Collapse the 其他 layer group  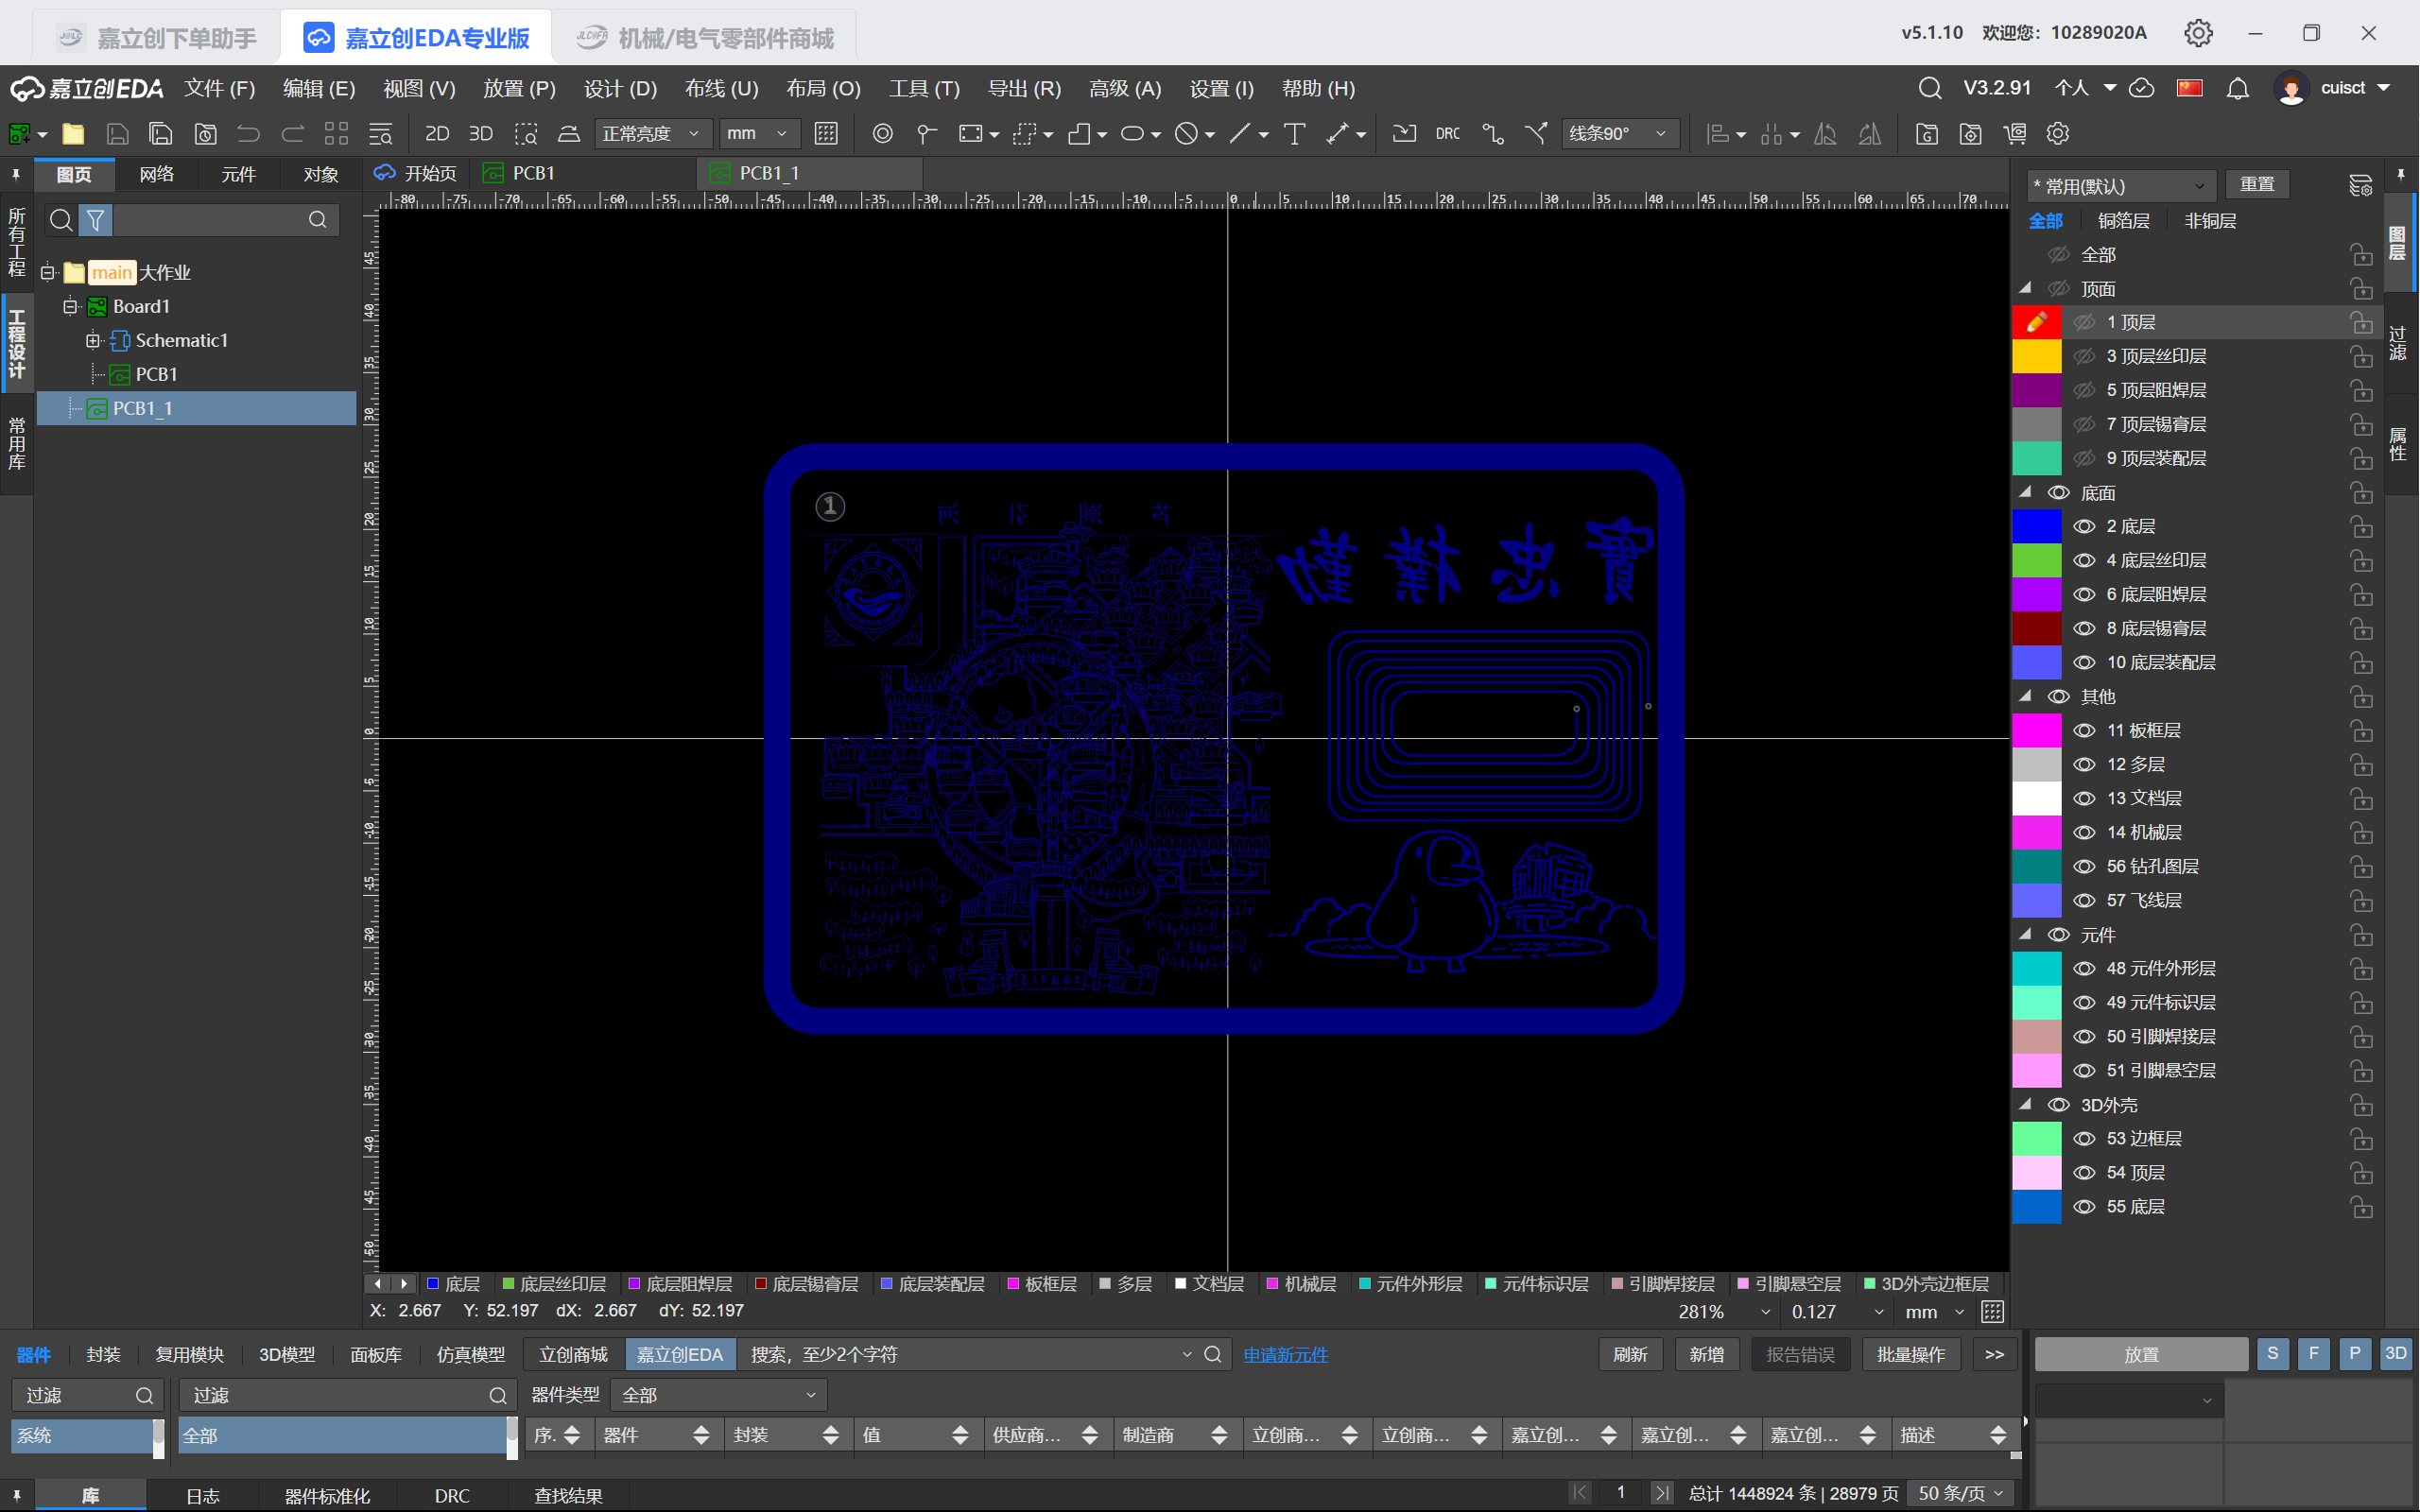tap(2025, 696)
